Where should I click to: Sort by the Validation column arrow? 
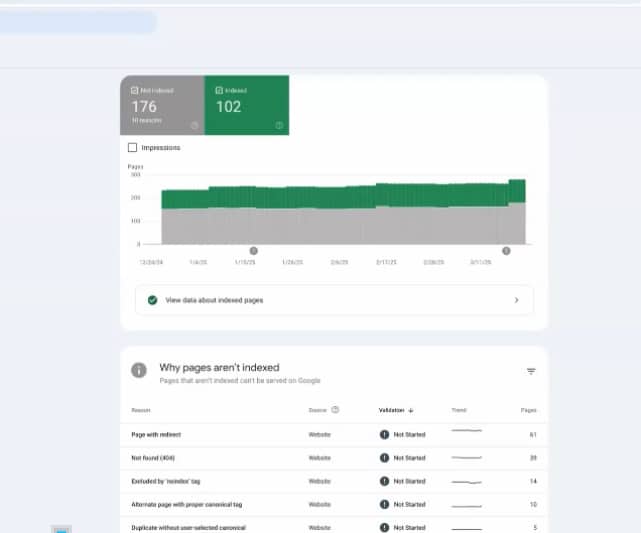tap(411, 410)
